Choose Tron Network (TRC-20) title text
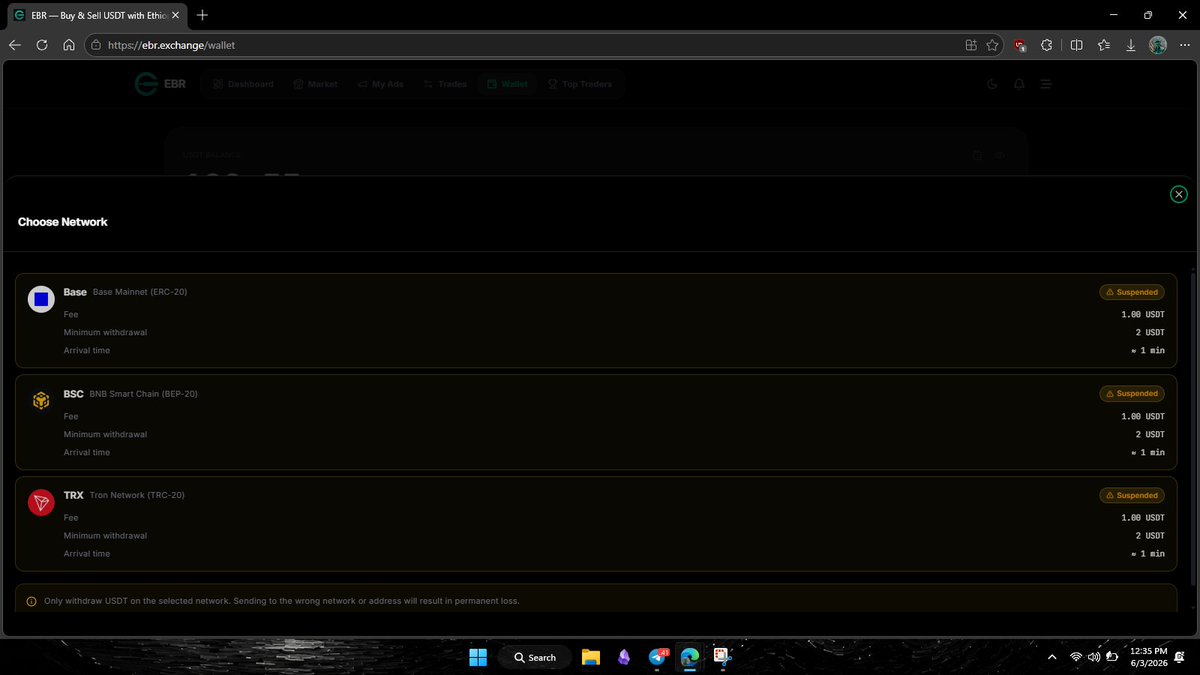This screenshot has height=675, width=1200. (138, 495)
